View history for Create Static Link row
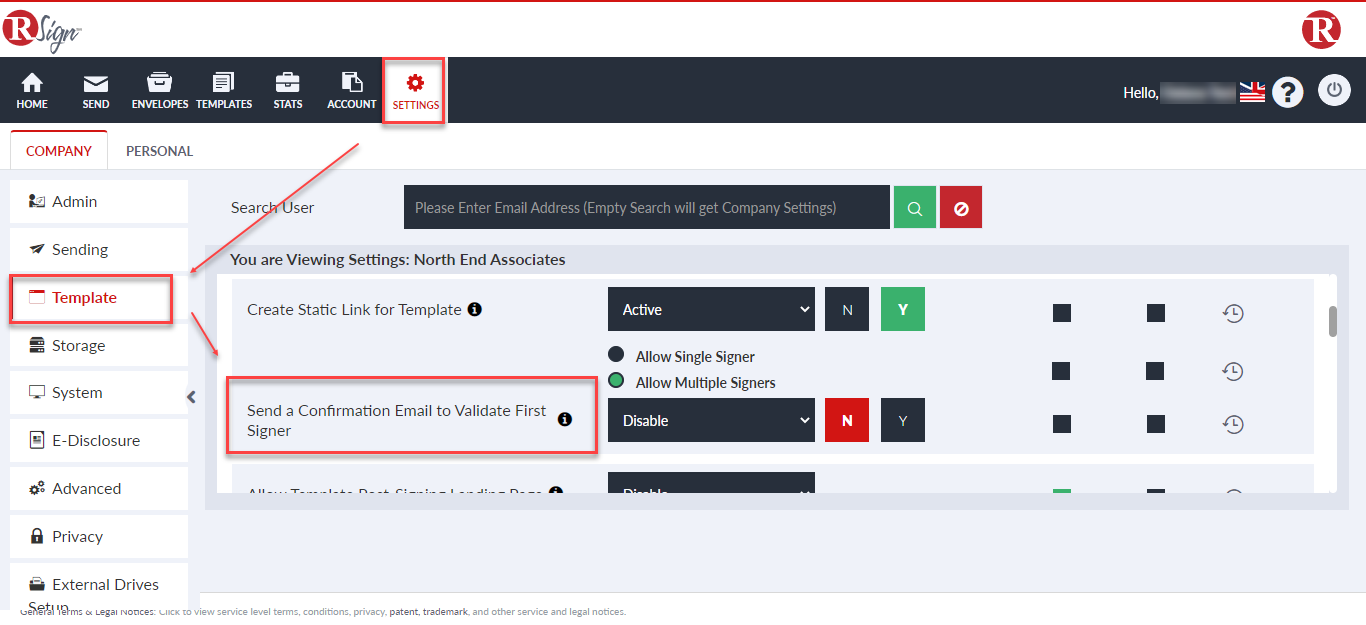The width and height of the screenshot is (1366, 625). tap(1233, 313)
